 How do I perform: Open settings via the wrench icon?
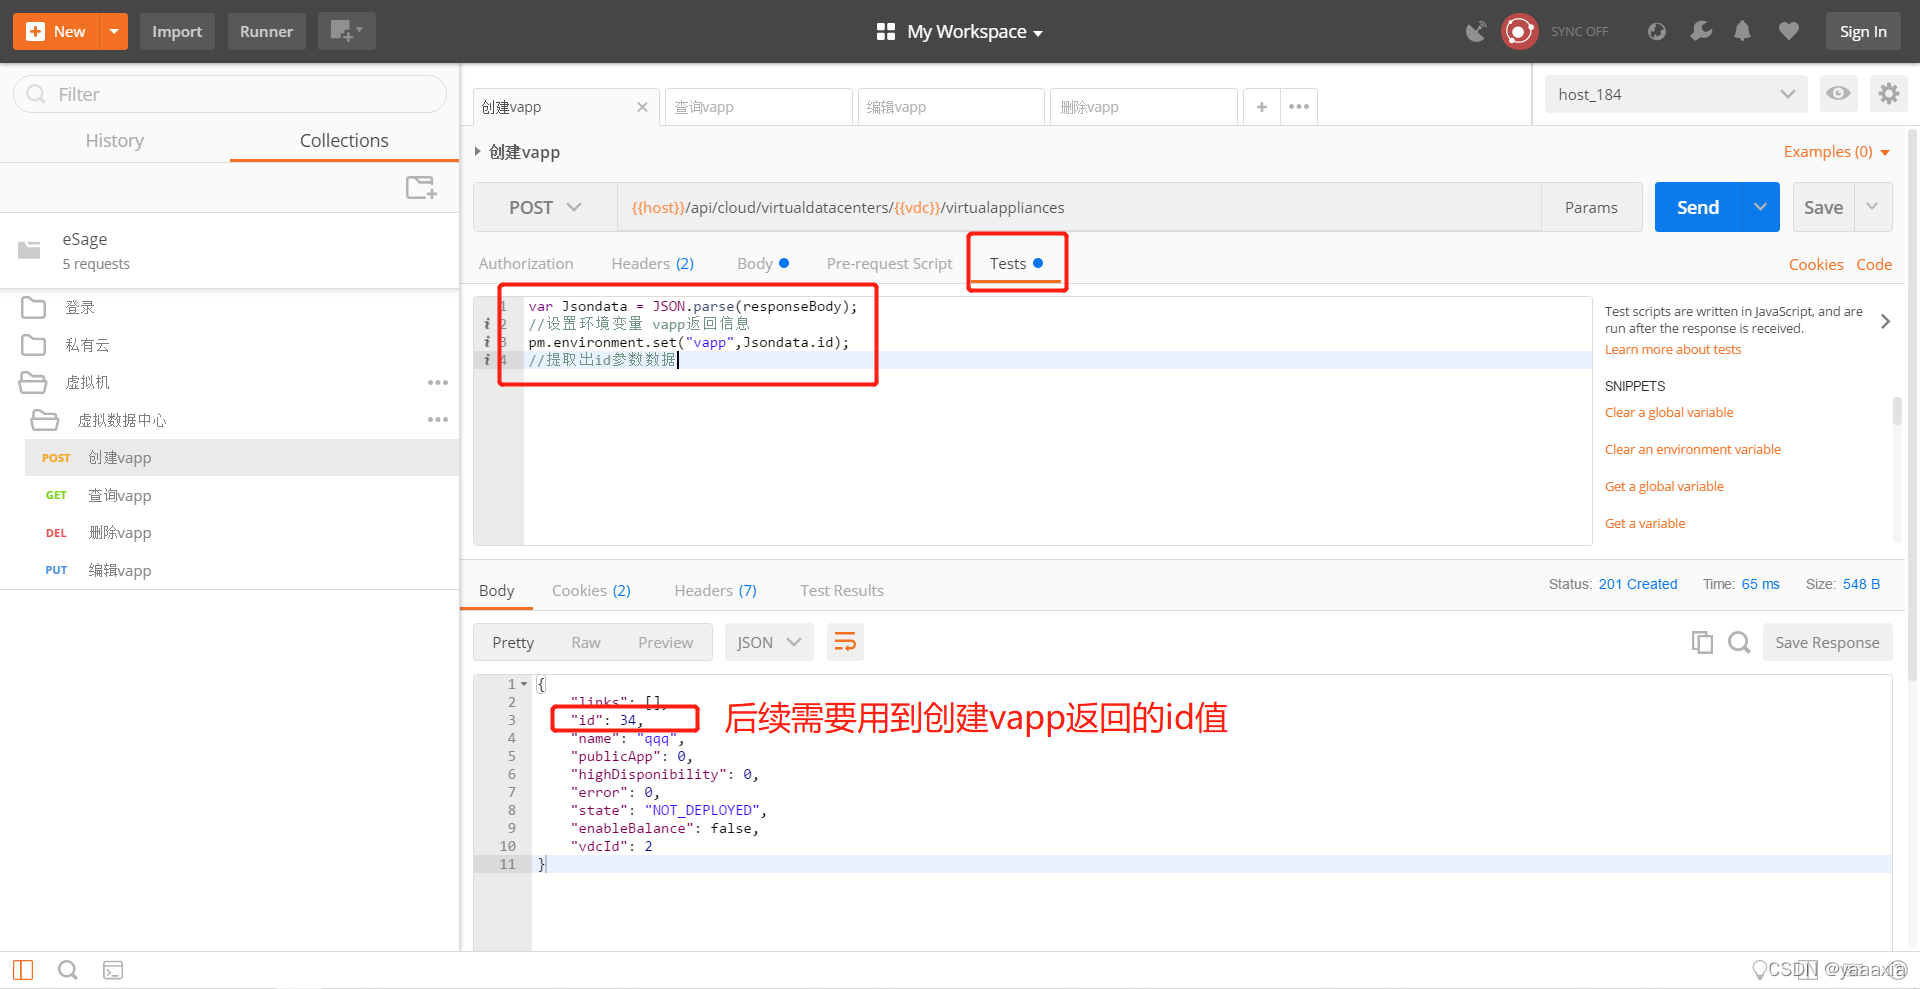tap(1701, 31)
